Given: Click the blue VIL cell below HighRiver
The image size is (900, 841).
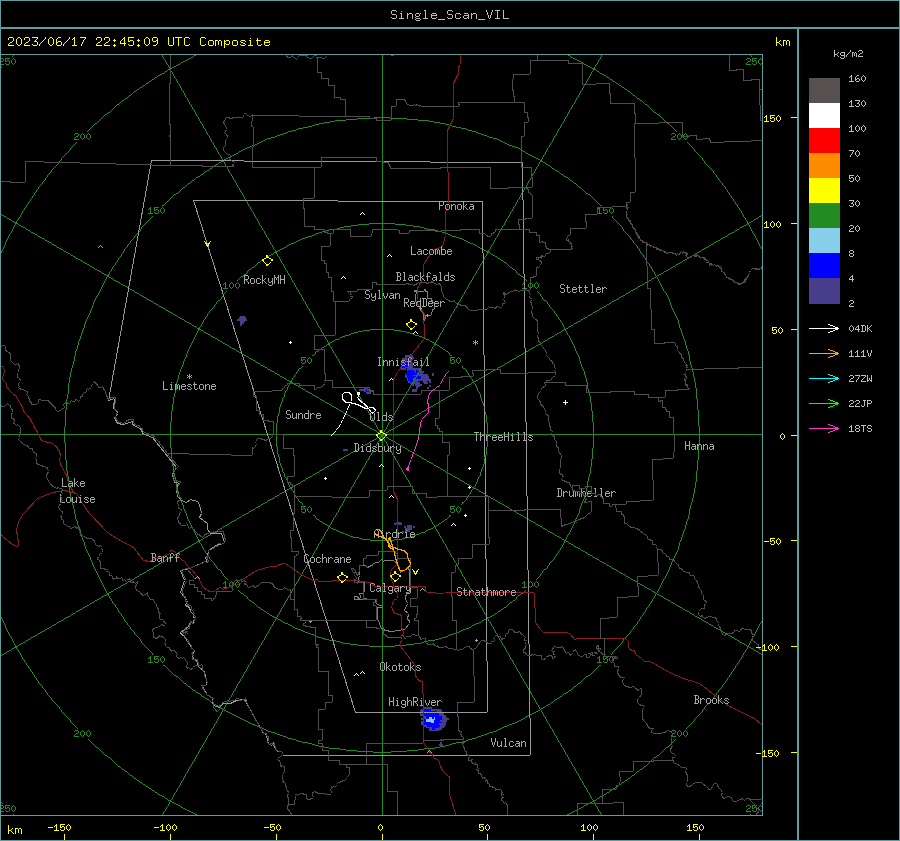Looking at the screenshot, I should click(433, 719).
